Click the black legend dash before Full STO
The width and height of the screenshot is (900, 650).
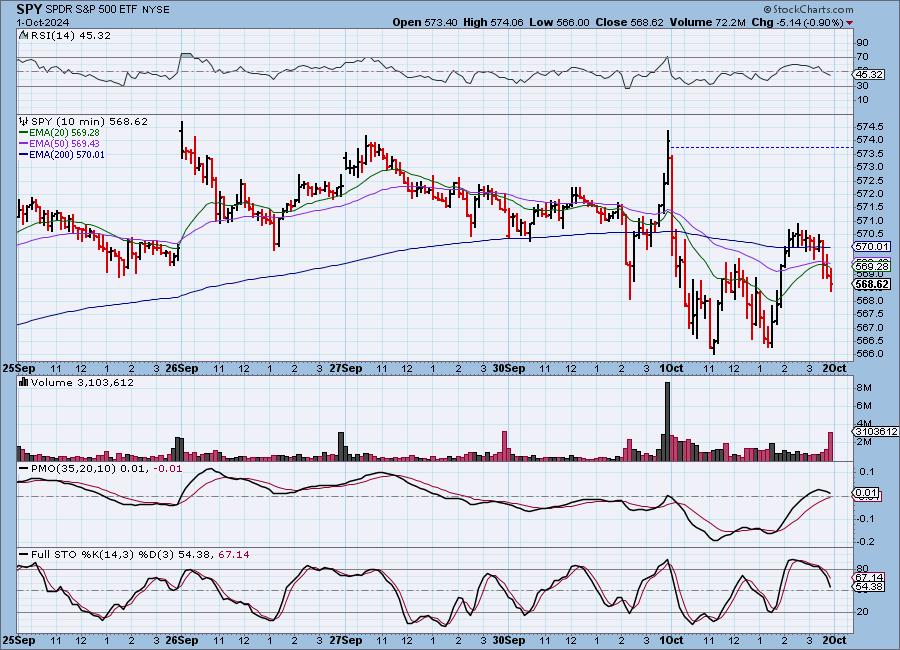coord(24,554)
